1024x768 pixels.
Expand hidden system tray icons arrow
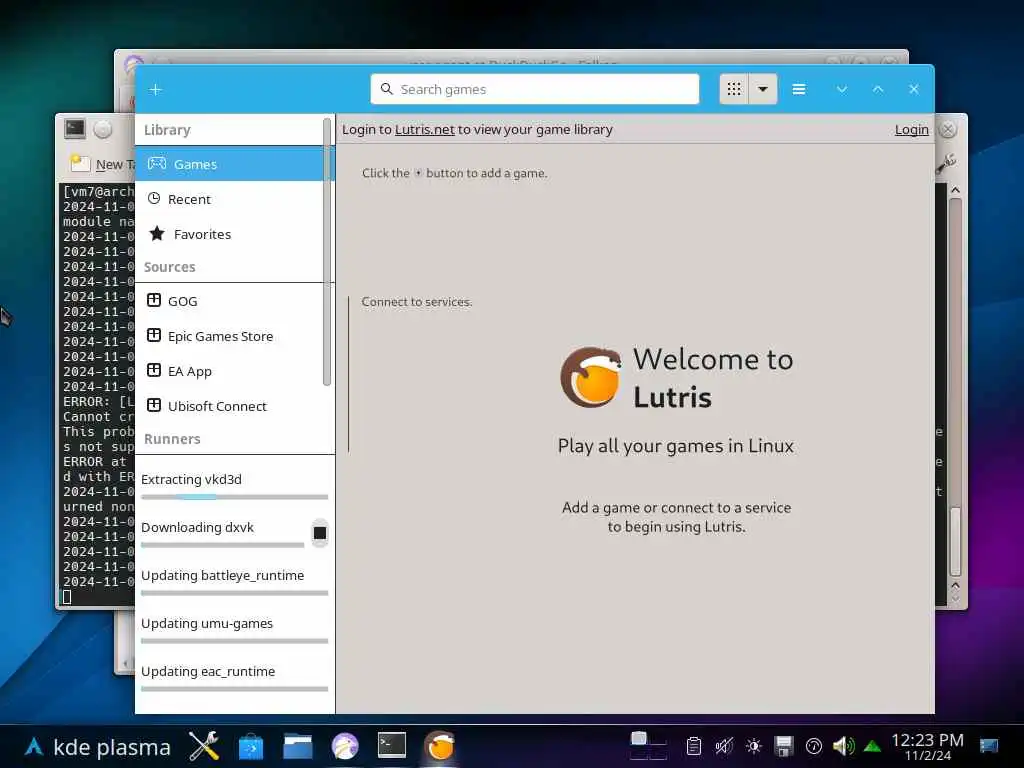click(872, 746)
